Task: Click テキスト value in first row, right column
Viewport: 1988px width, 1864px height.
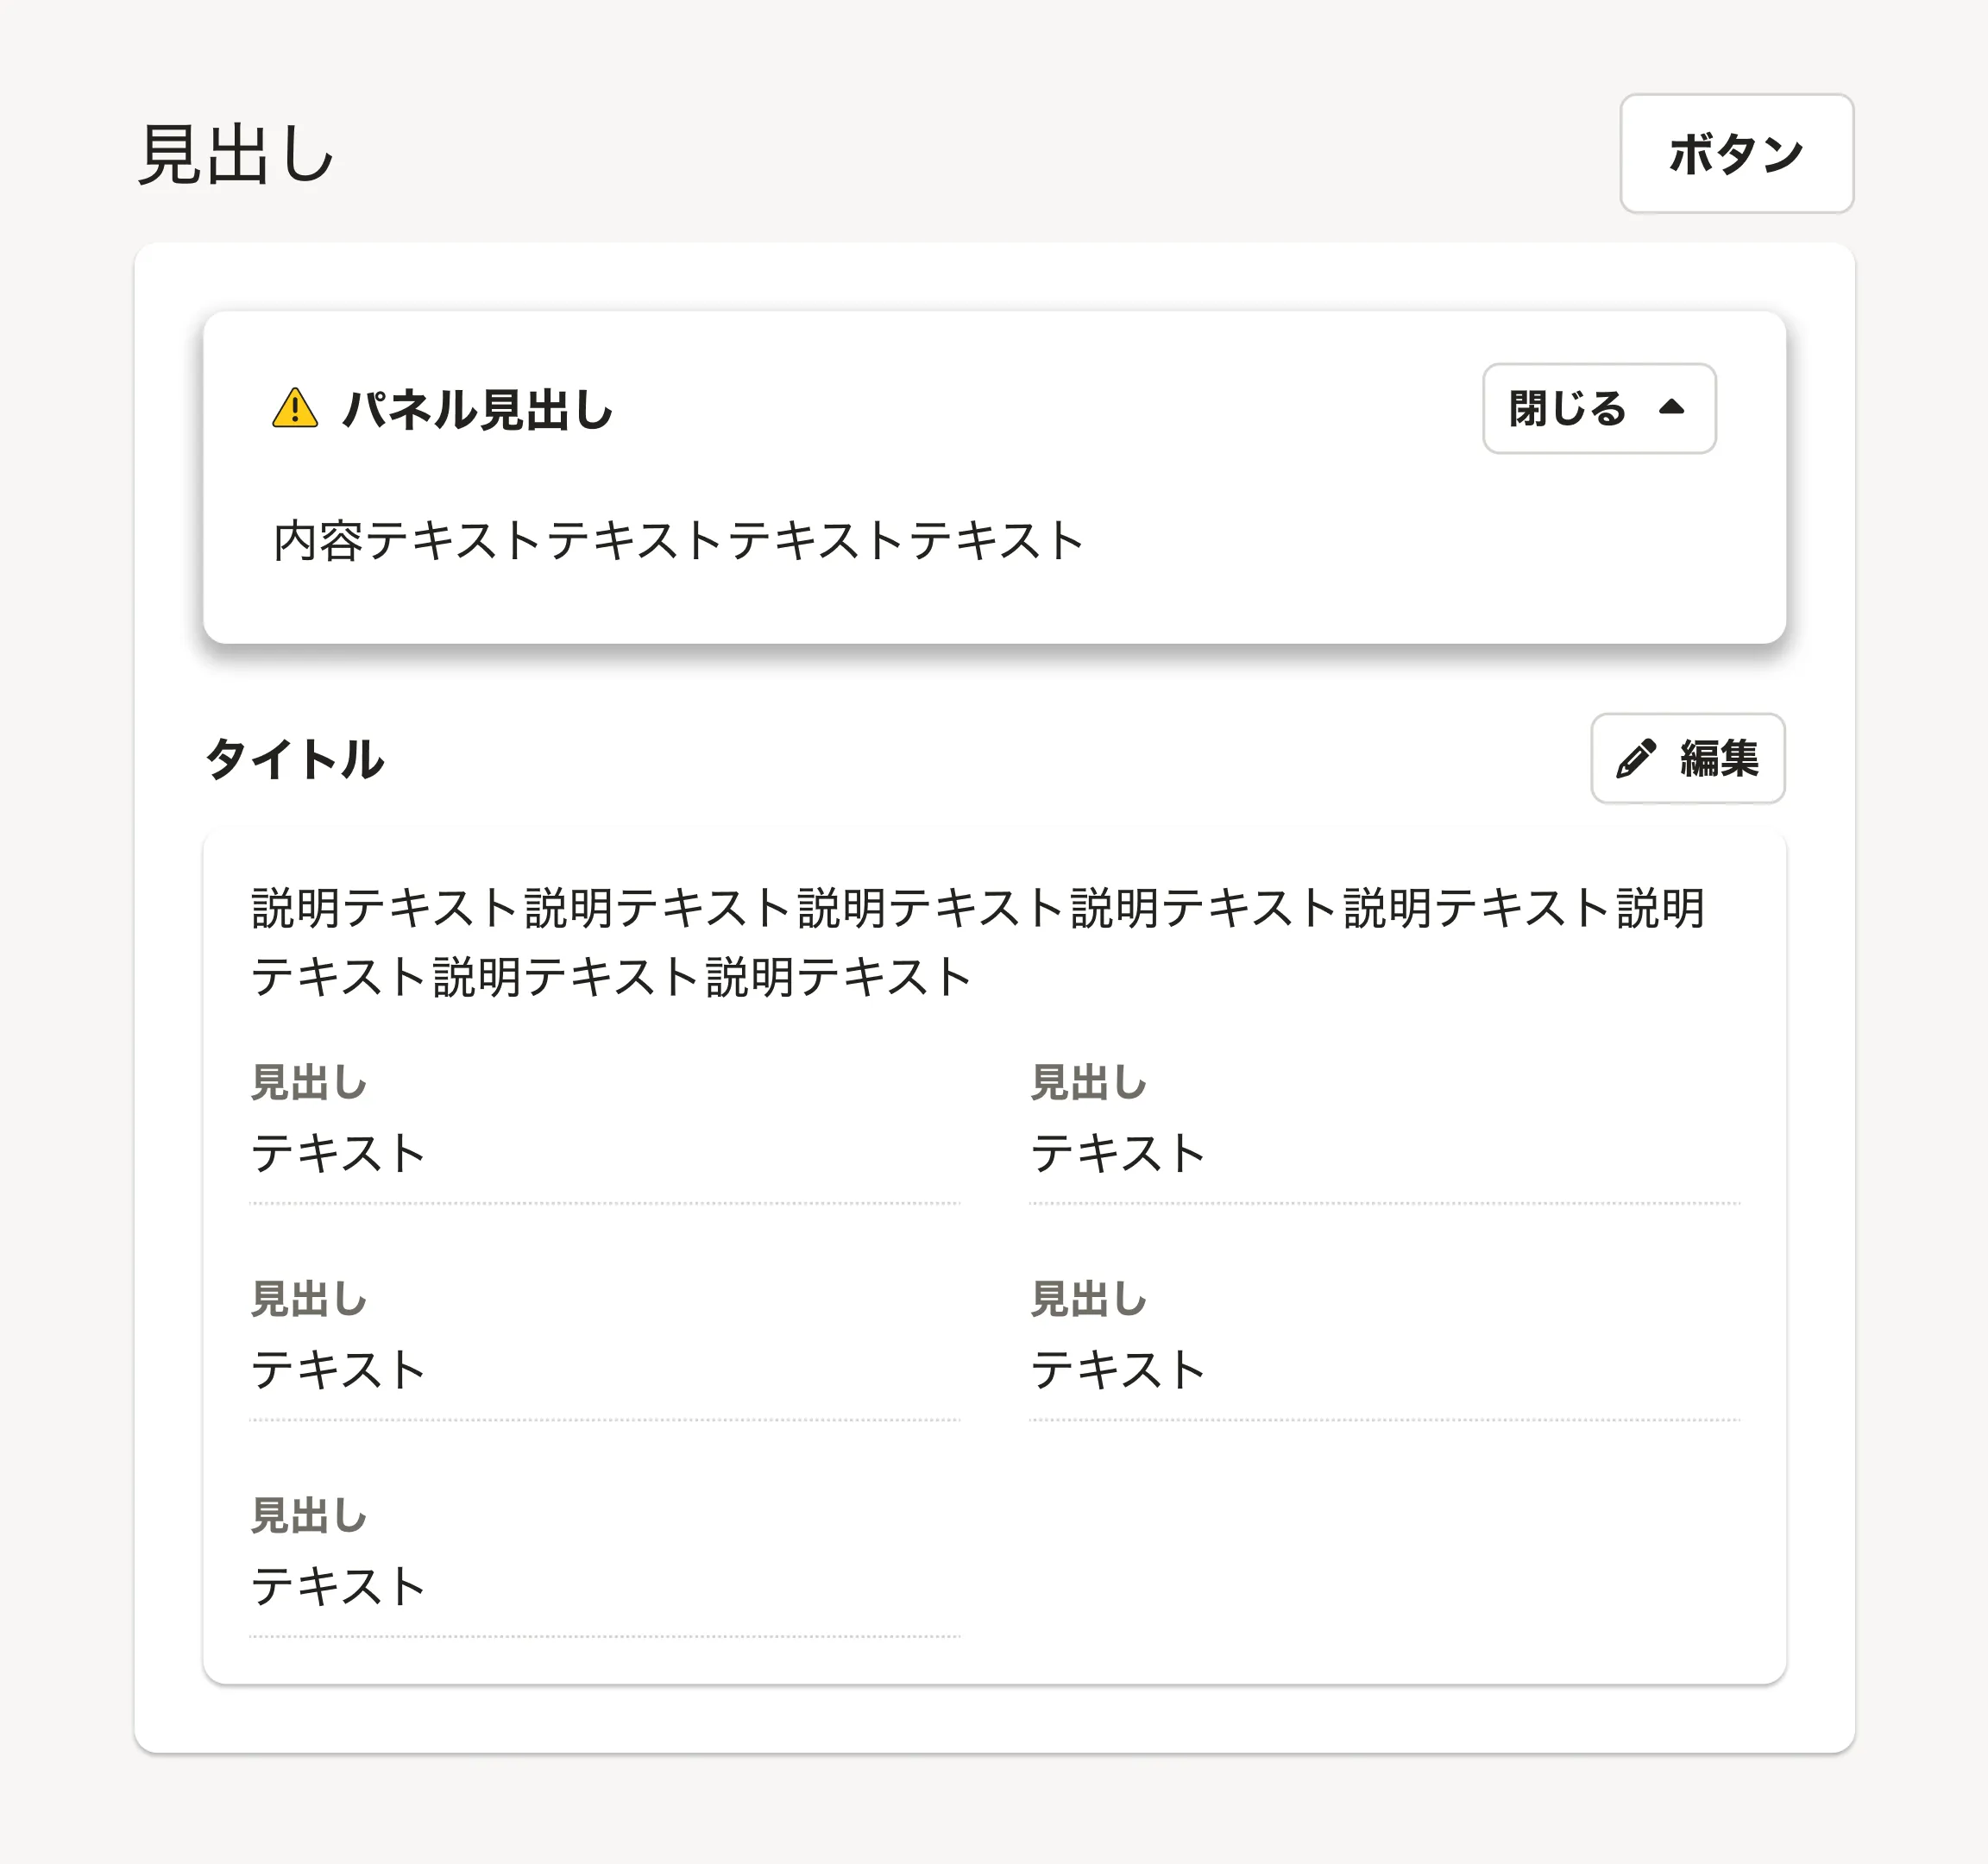Action: point(1118,1153)
